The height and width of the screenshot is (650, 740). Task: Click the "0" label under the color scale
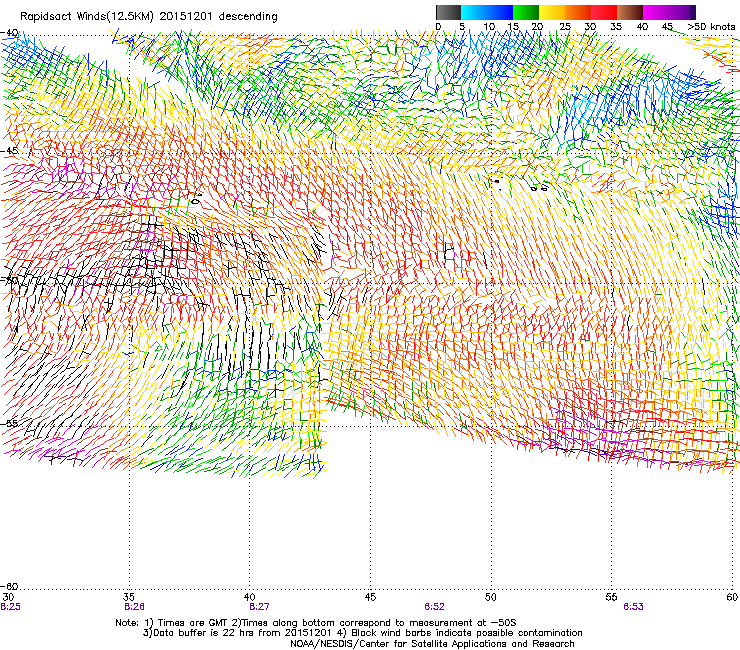pos(438,27)
